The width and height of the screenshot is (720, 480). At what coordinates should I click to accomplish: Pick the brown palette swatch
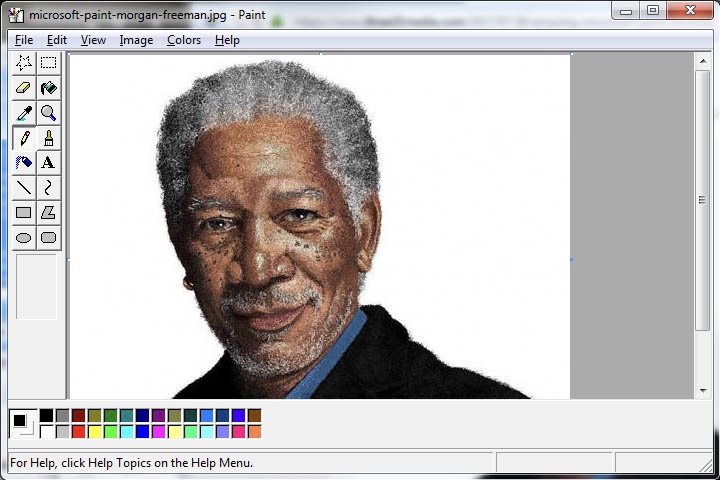(x=254, y=416)
